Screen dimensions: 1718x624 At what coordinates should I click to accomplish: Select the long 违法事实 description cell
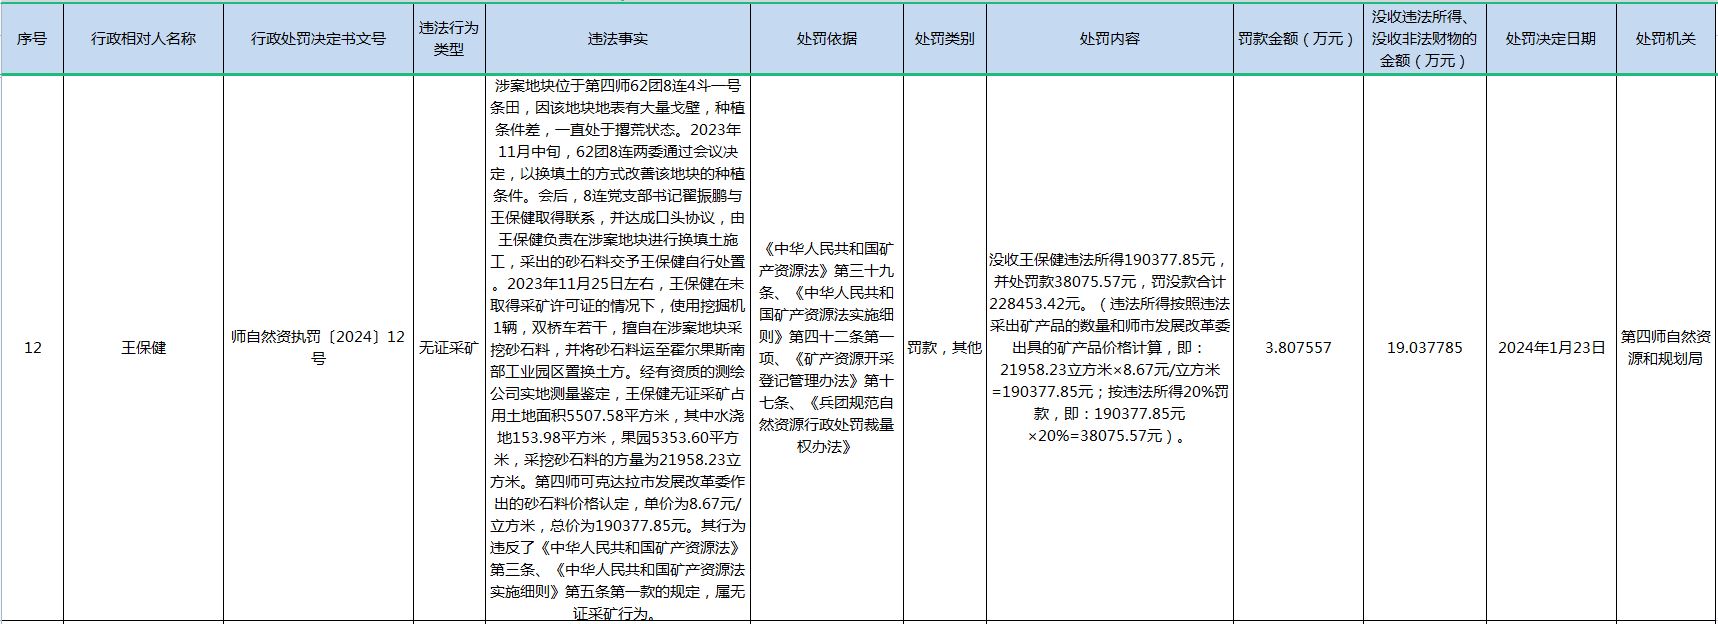click(617, 348)
